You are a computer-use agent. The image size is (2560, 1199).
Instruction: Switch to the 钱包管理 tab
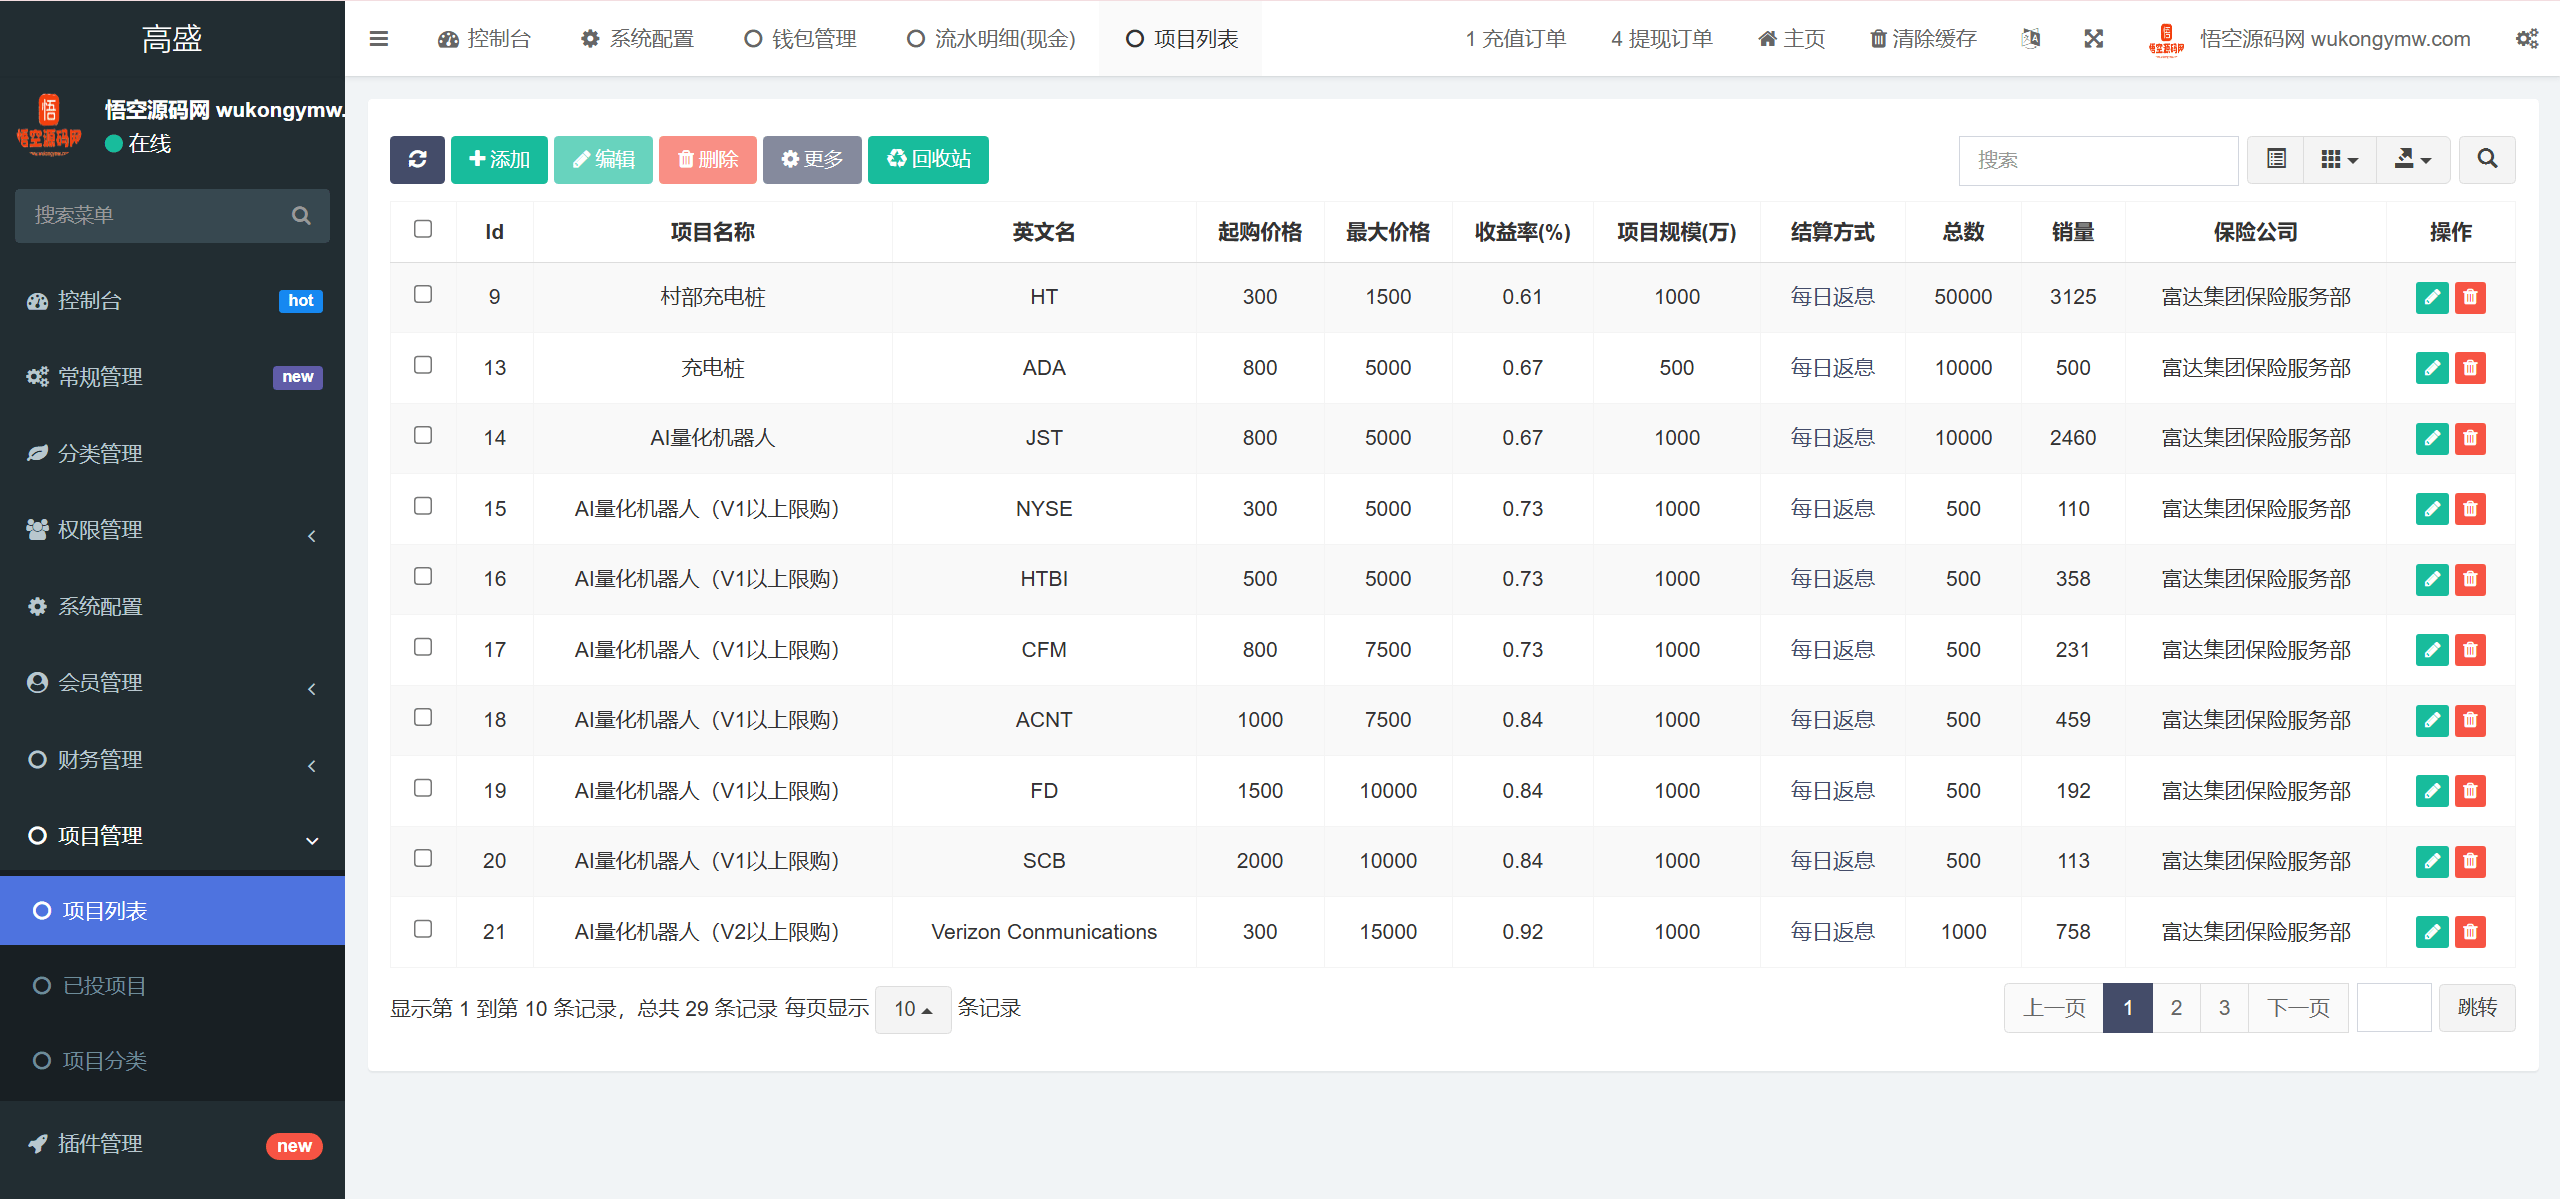800,39
